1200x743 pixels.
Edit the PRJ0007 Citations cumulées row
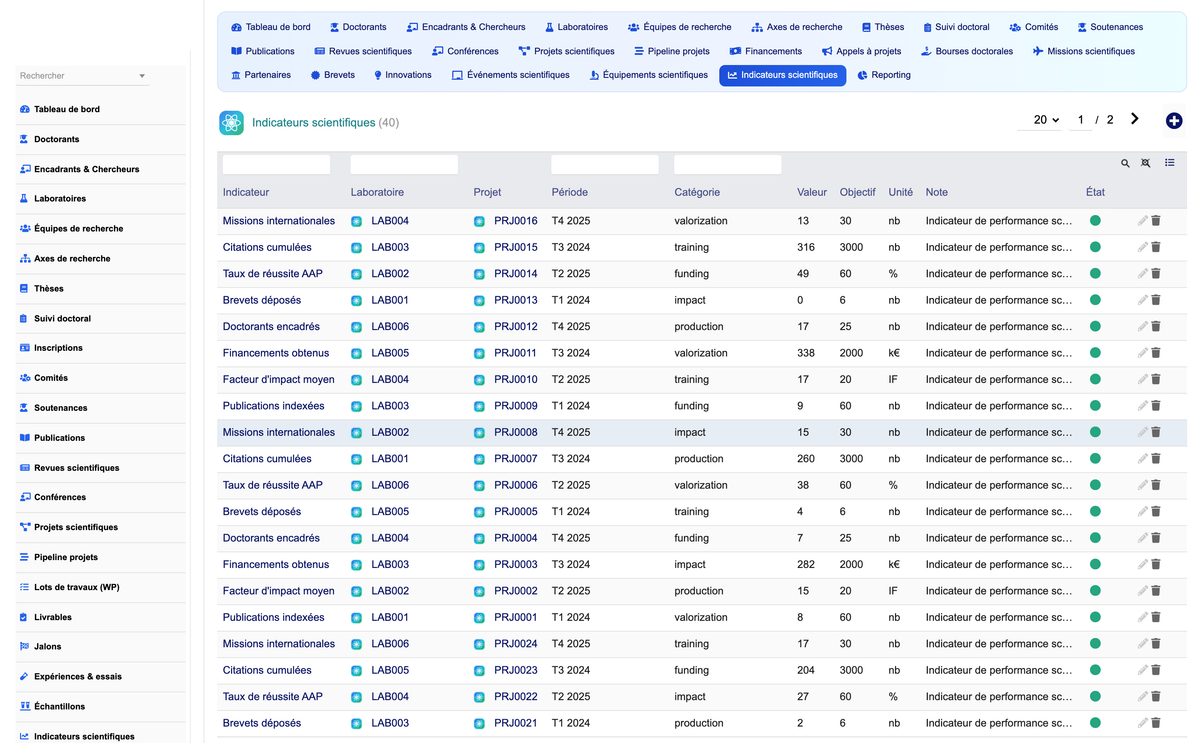click(1142, 459)
